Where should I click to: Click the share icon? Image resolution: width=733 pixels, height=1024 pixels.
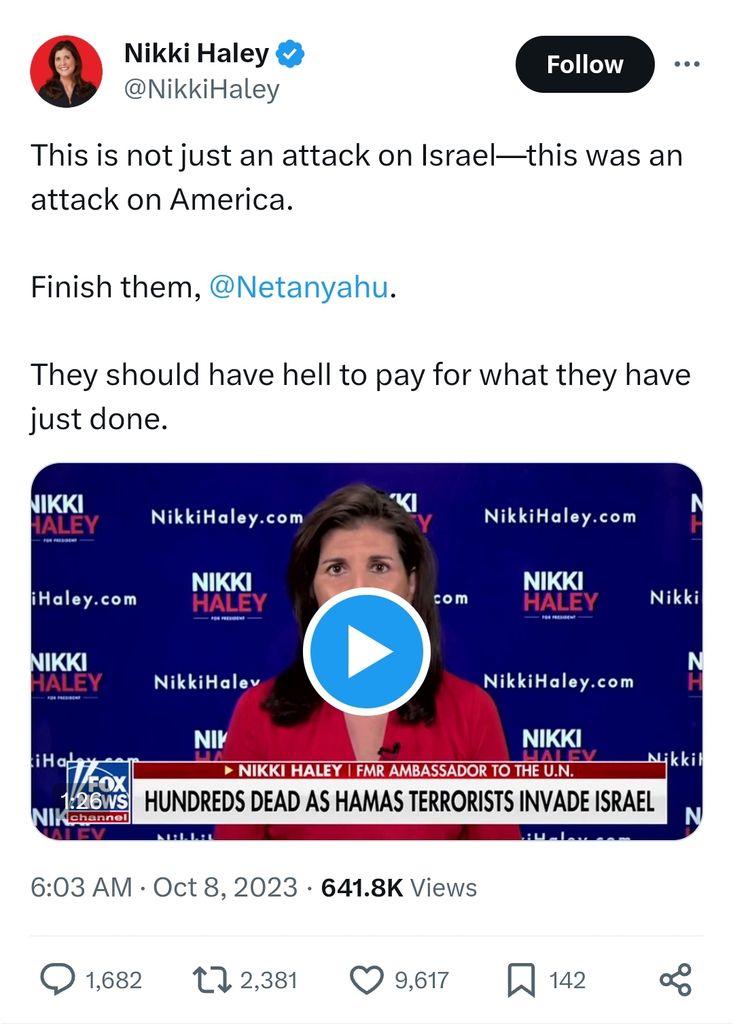pyautogui.click(x=676, y=980)
